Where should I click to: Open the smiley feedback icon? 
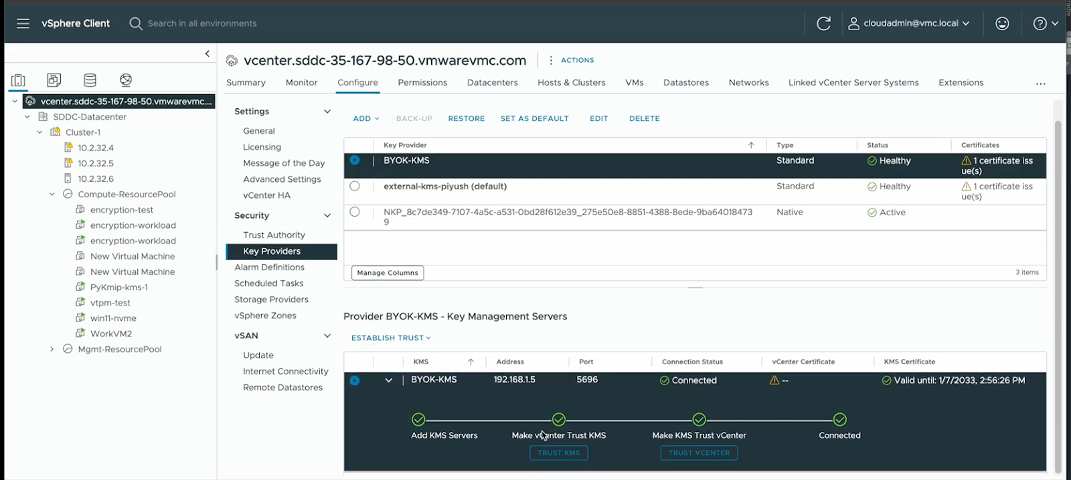click(1002, 23)
